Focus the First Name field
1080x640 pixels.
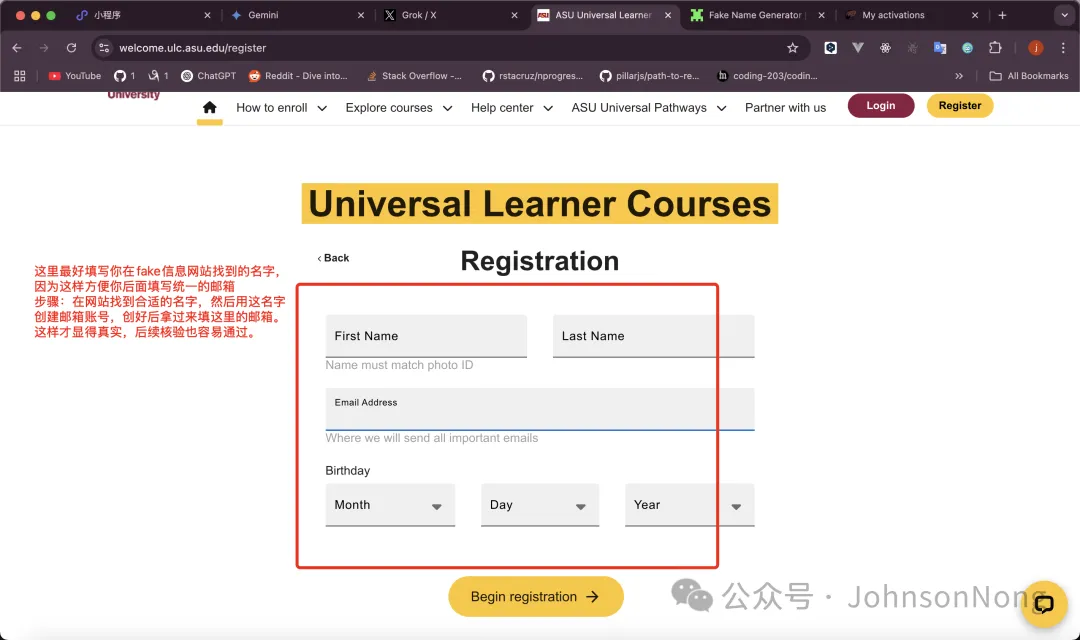click(x=426, y=336)
